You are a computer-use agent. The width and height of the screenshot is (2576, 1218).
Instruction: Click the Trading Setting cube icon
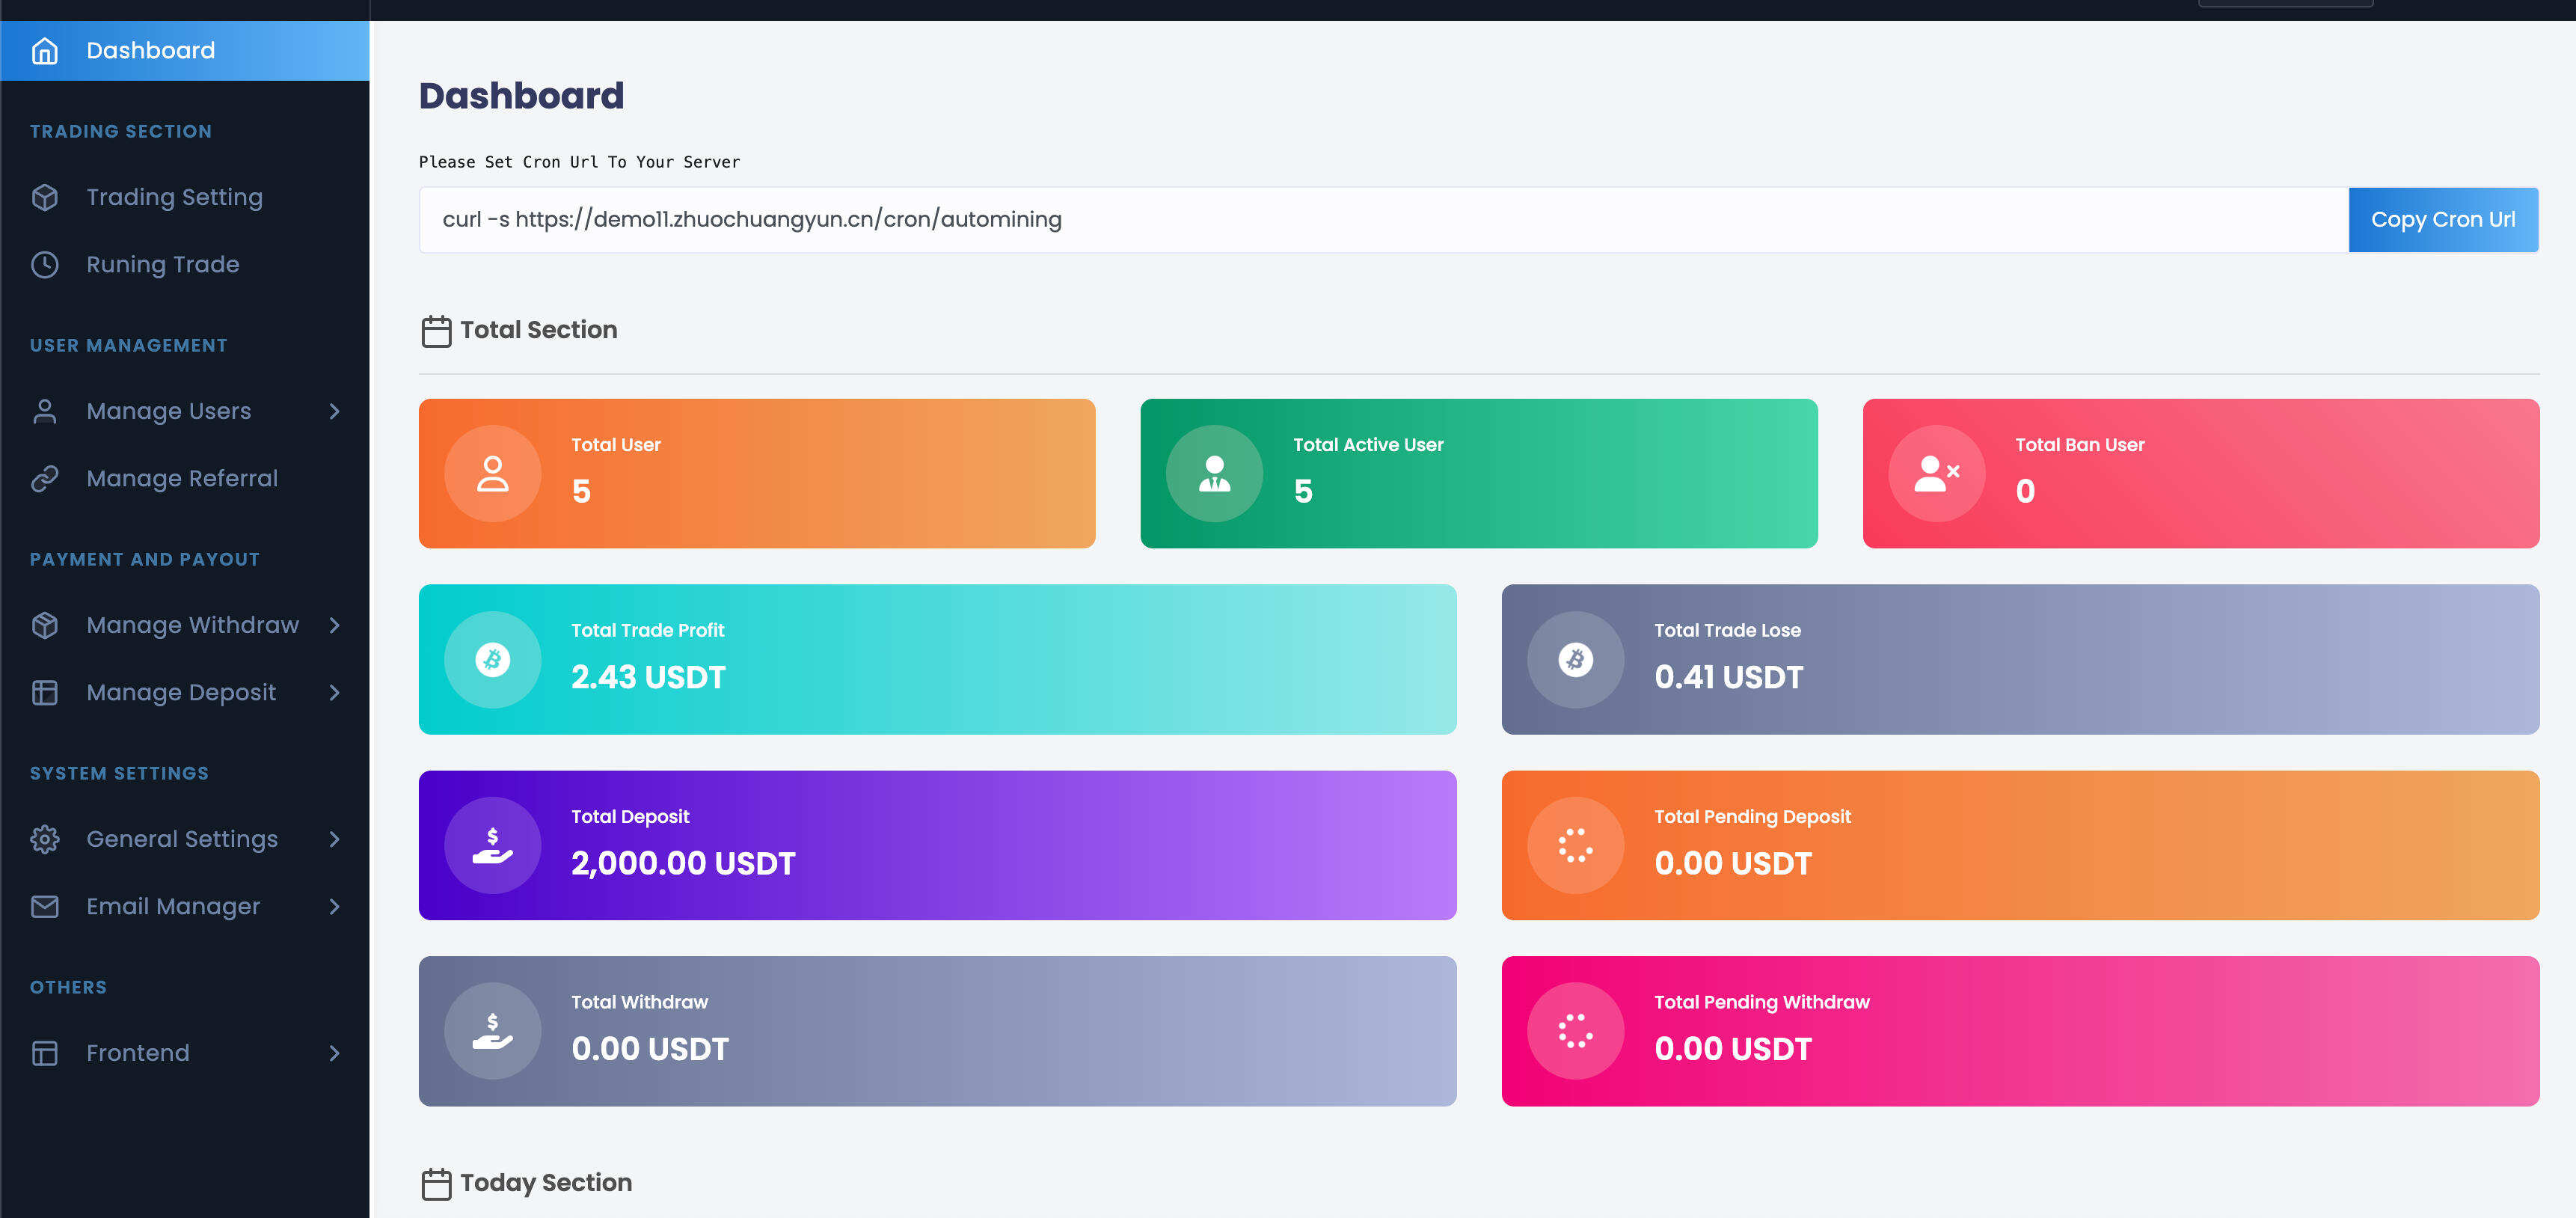(x=44, y=197)
